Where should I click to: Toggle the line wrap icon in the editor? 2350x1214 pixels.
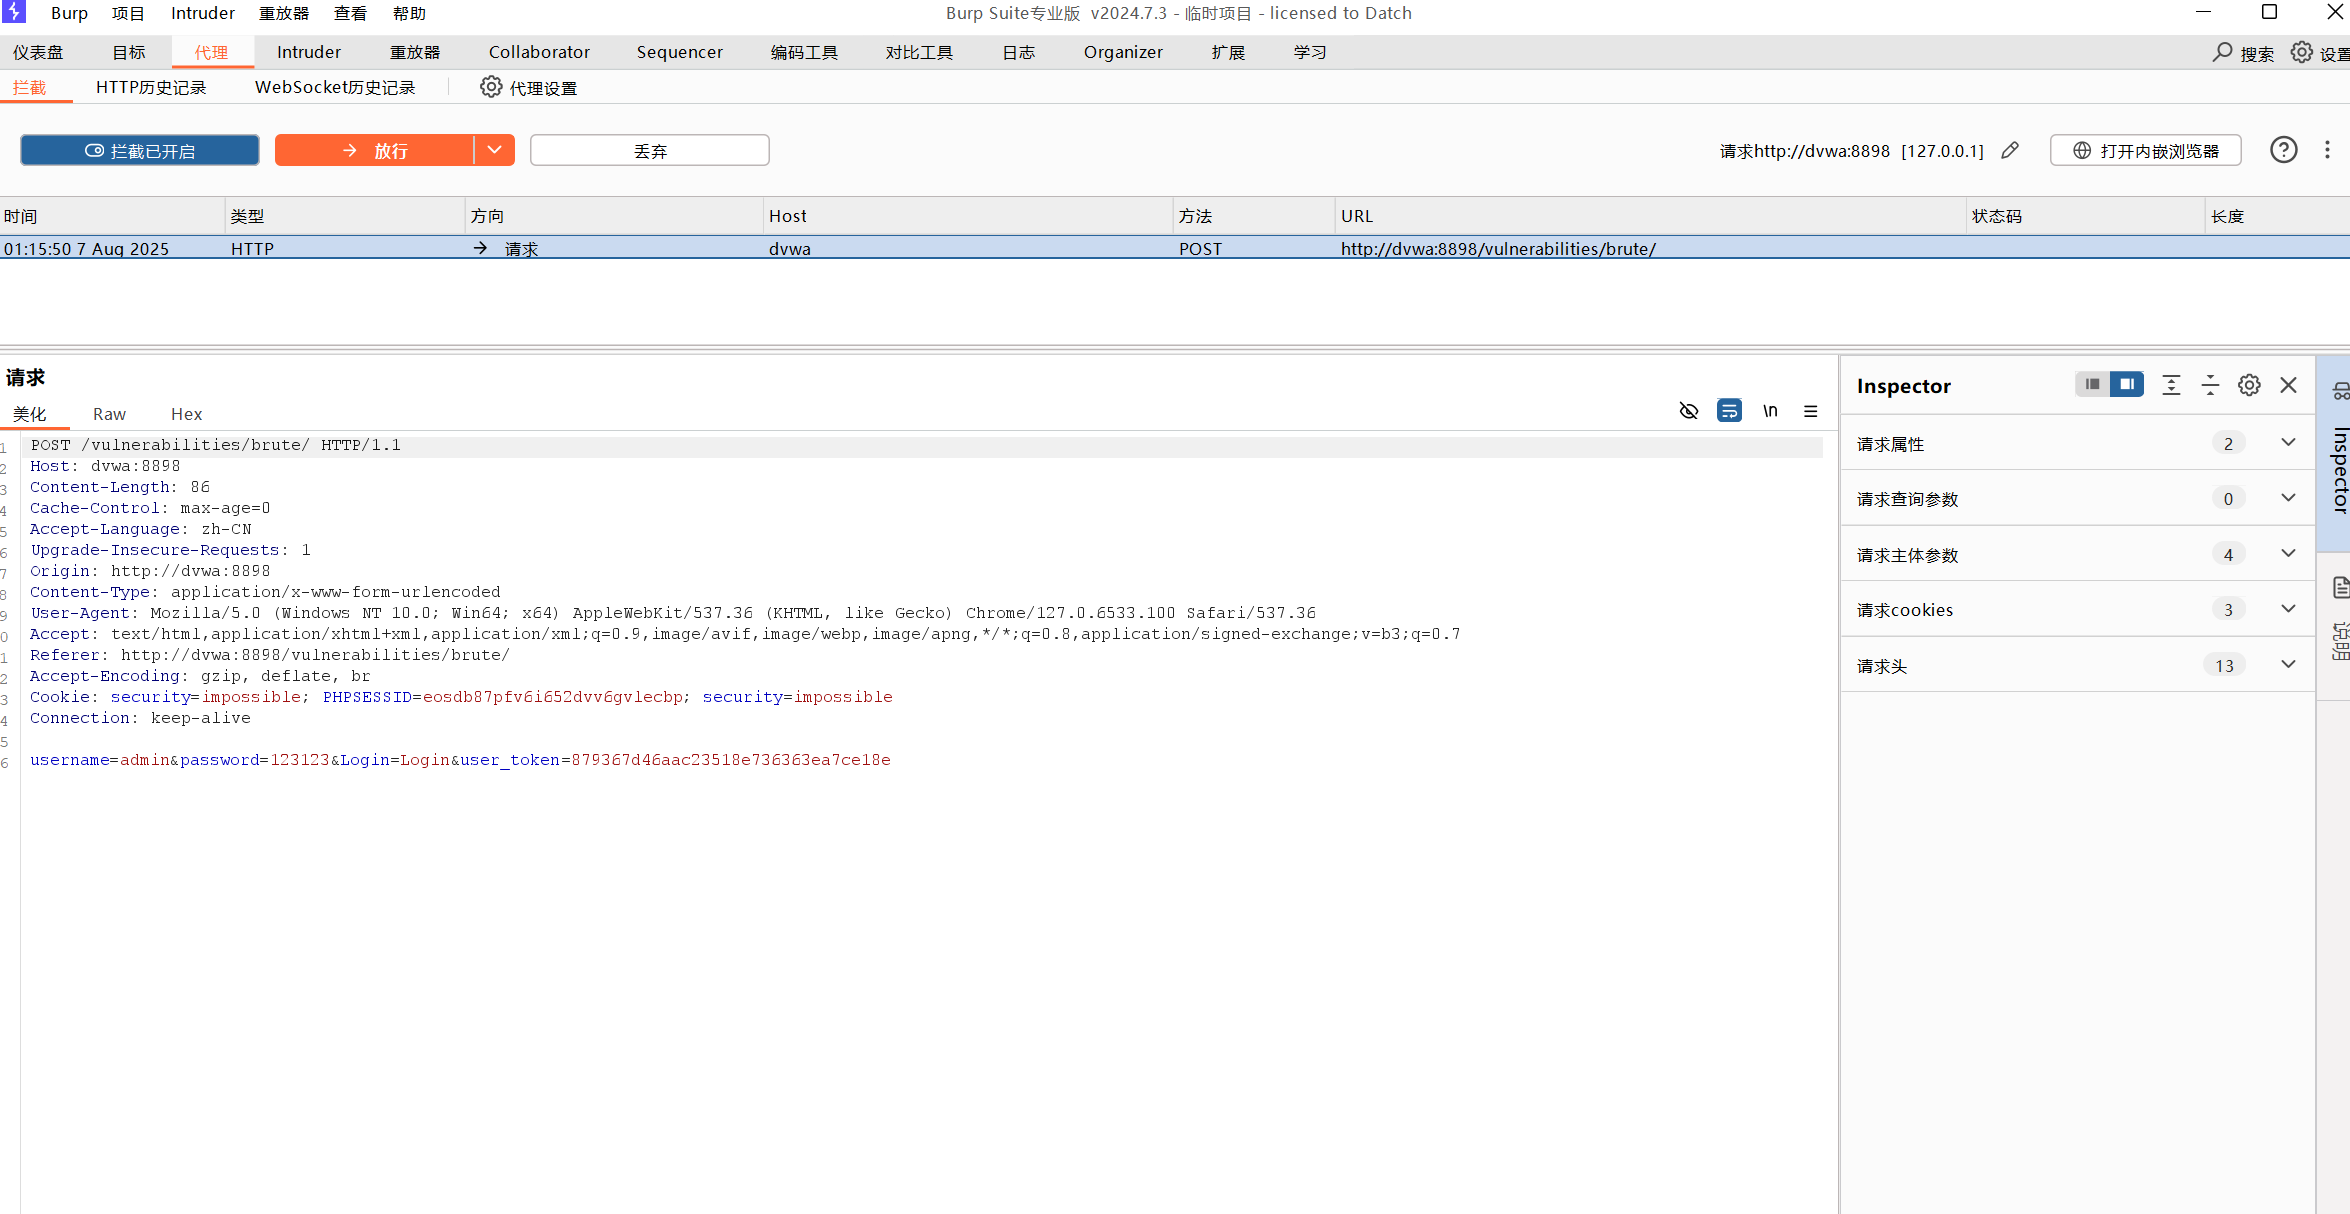click(1729, 411)
